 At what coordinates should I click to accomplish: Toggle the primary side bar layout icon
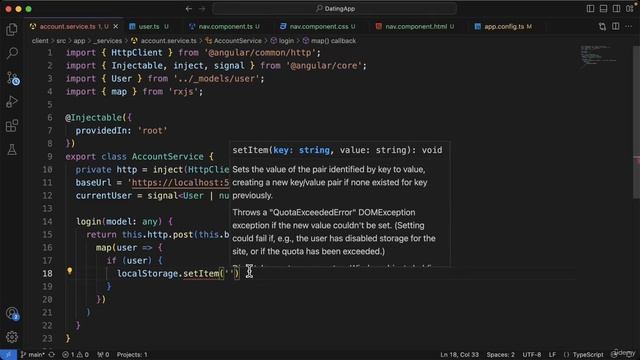[590, 9]
